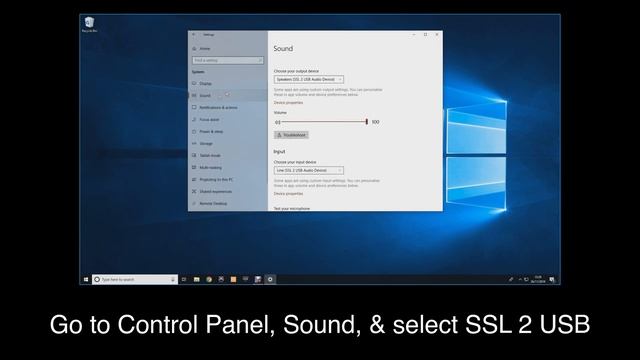Click the Find a setting search box
This screenshot has height=360, width=640.
coord(228,60)
